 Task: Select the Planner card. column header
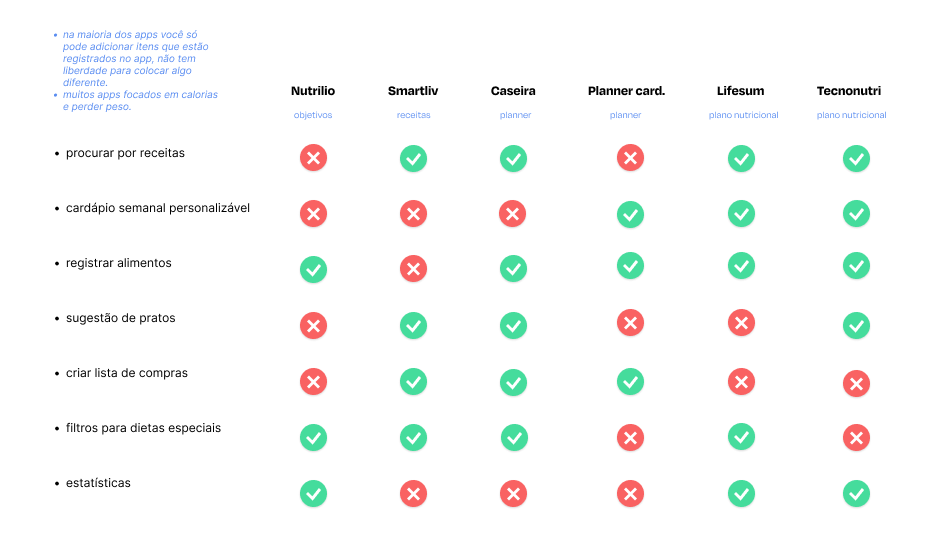click(x=626, y=91)
